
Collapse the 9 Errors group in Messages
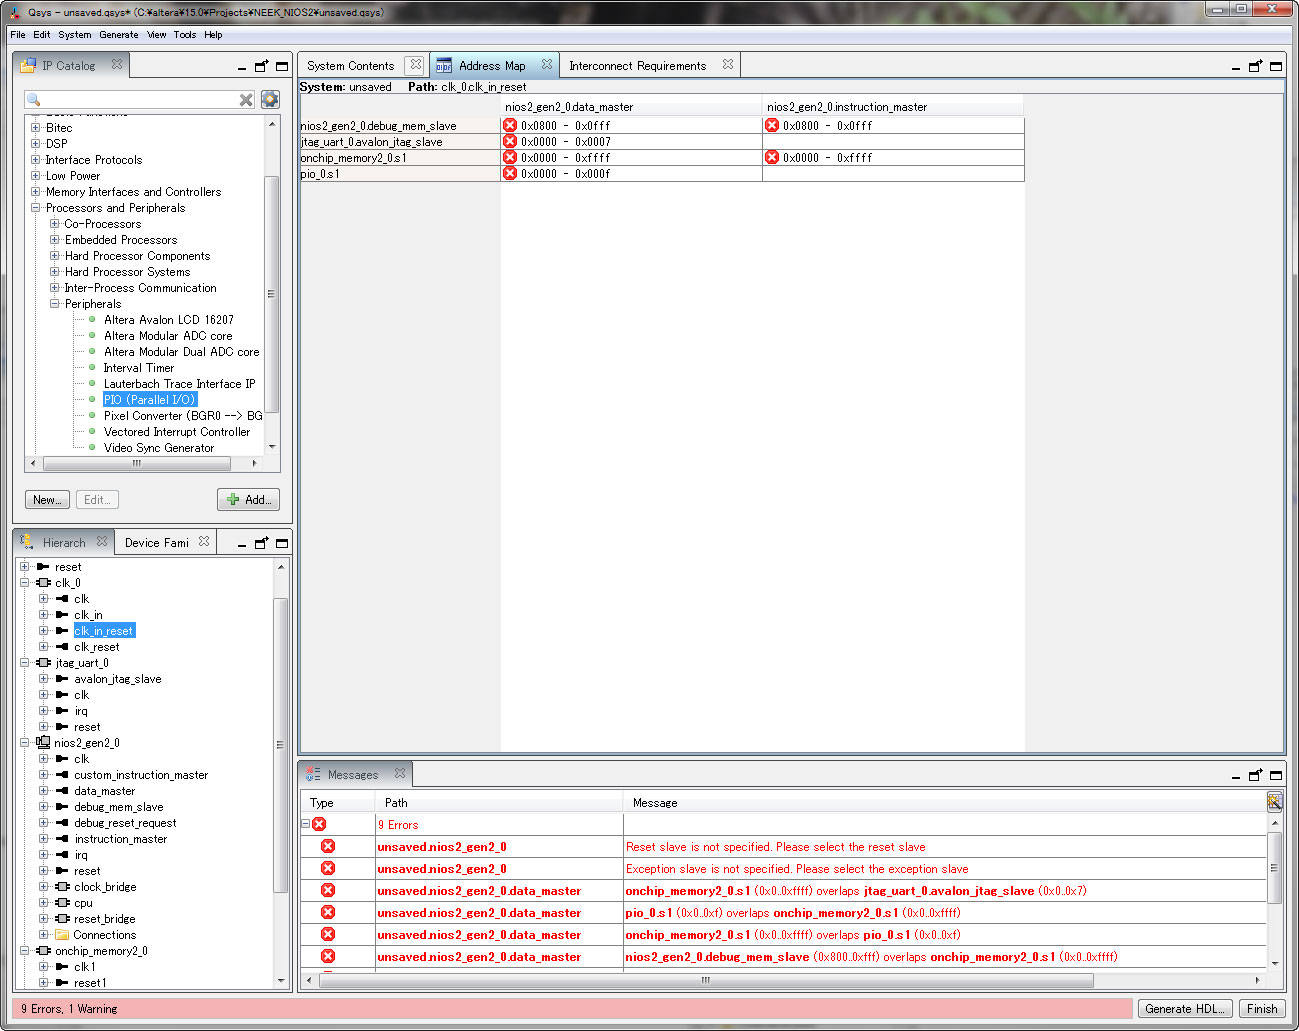coord(306,824)
